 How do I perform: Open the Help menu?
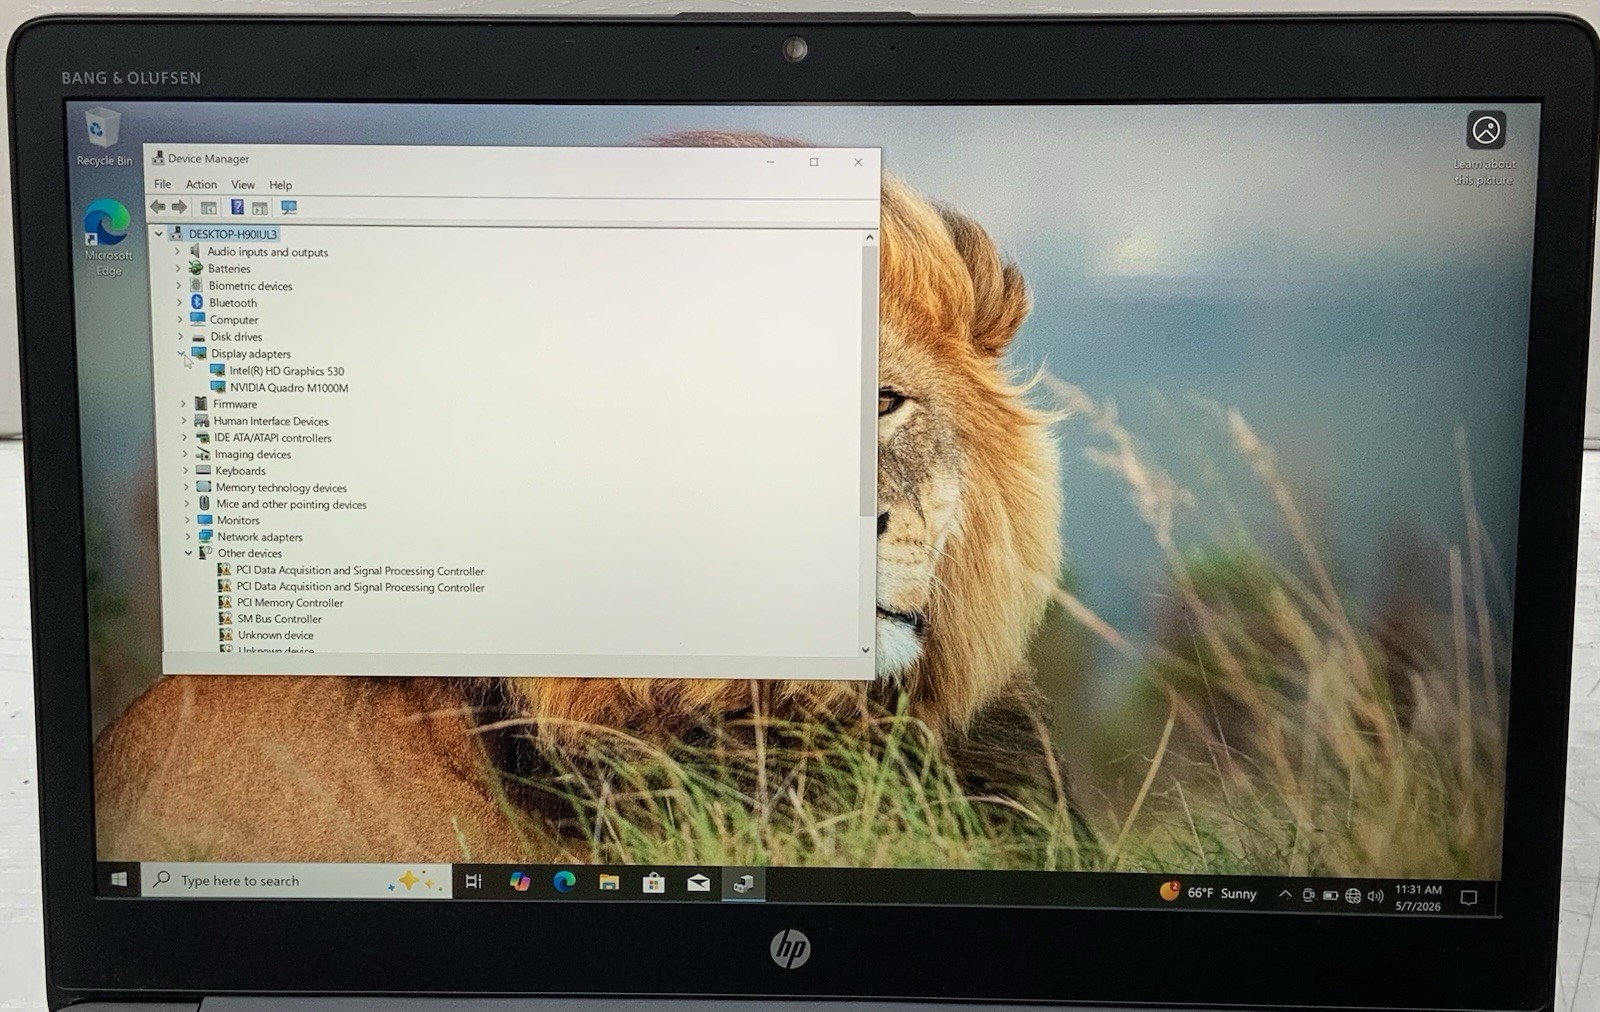tap(281, 185)
